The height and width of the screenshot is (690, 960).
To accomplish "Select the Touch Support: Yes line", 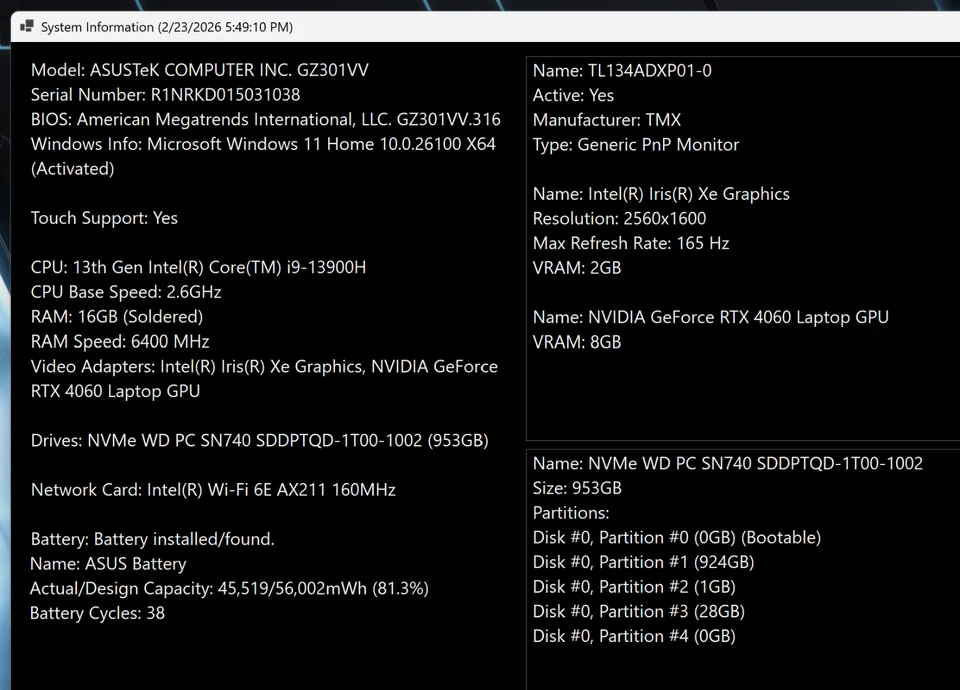I will (x=104, y=218).
